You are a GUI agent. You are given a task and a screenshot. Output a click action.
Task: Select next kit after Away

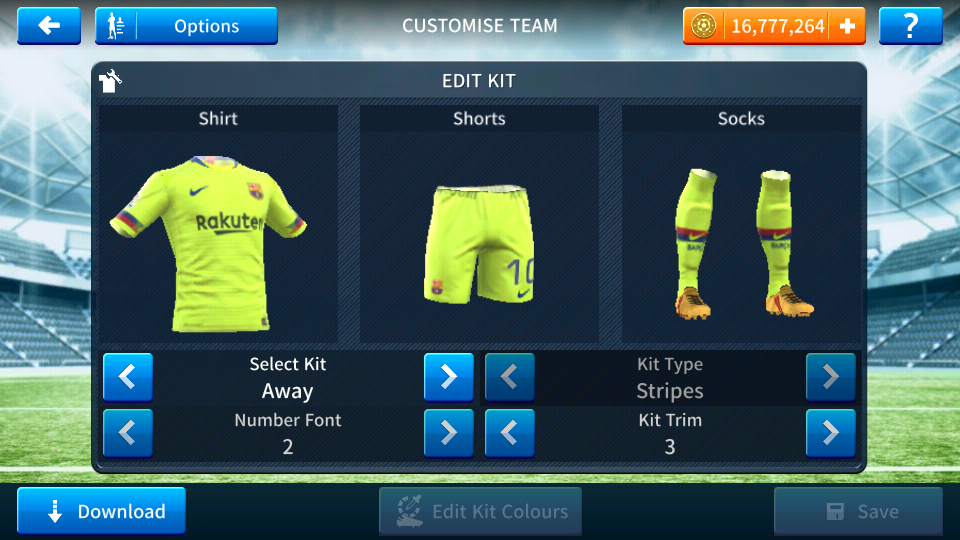coord(449,377)
